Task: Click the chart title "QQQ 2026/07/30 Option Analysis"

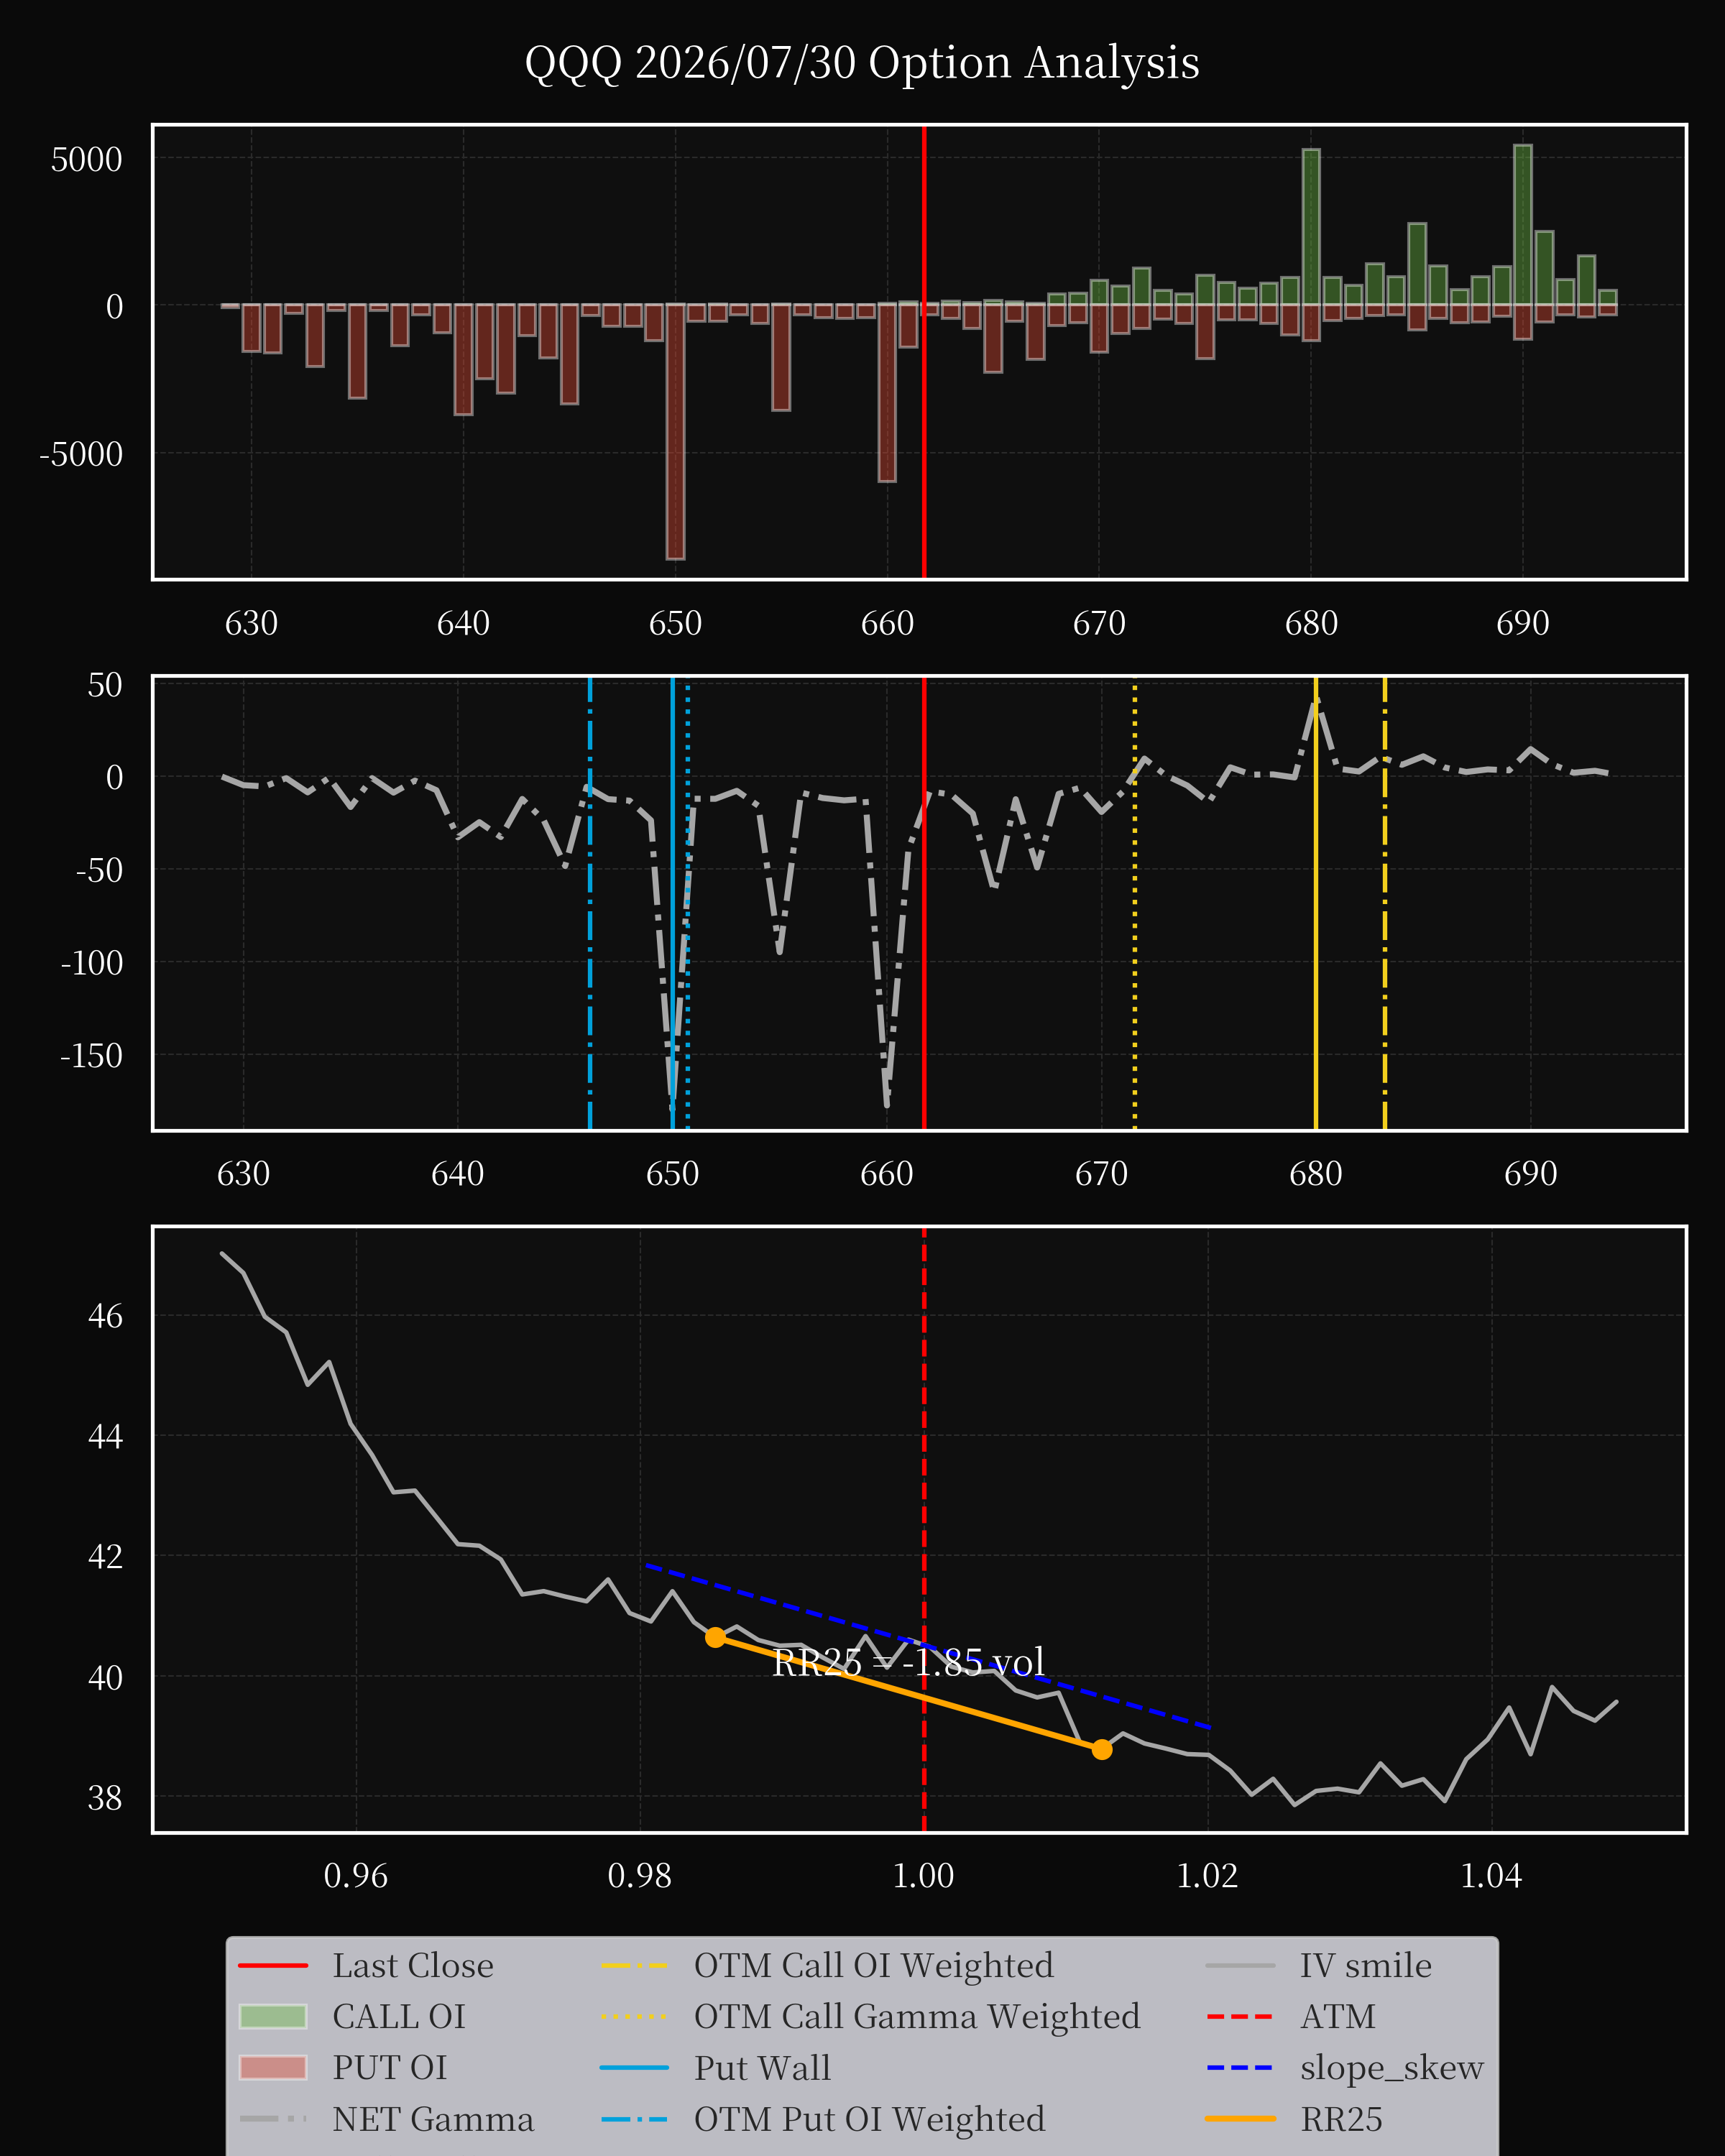Action: click(x=862, y=63)
